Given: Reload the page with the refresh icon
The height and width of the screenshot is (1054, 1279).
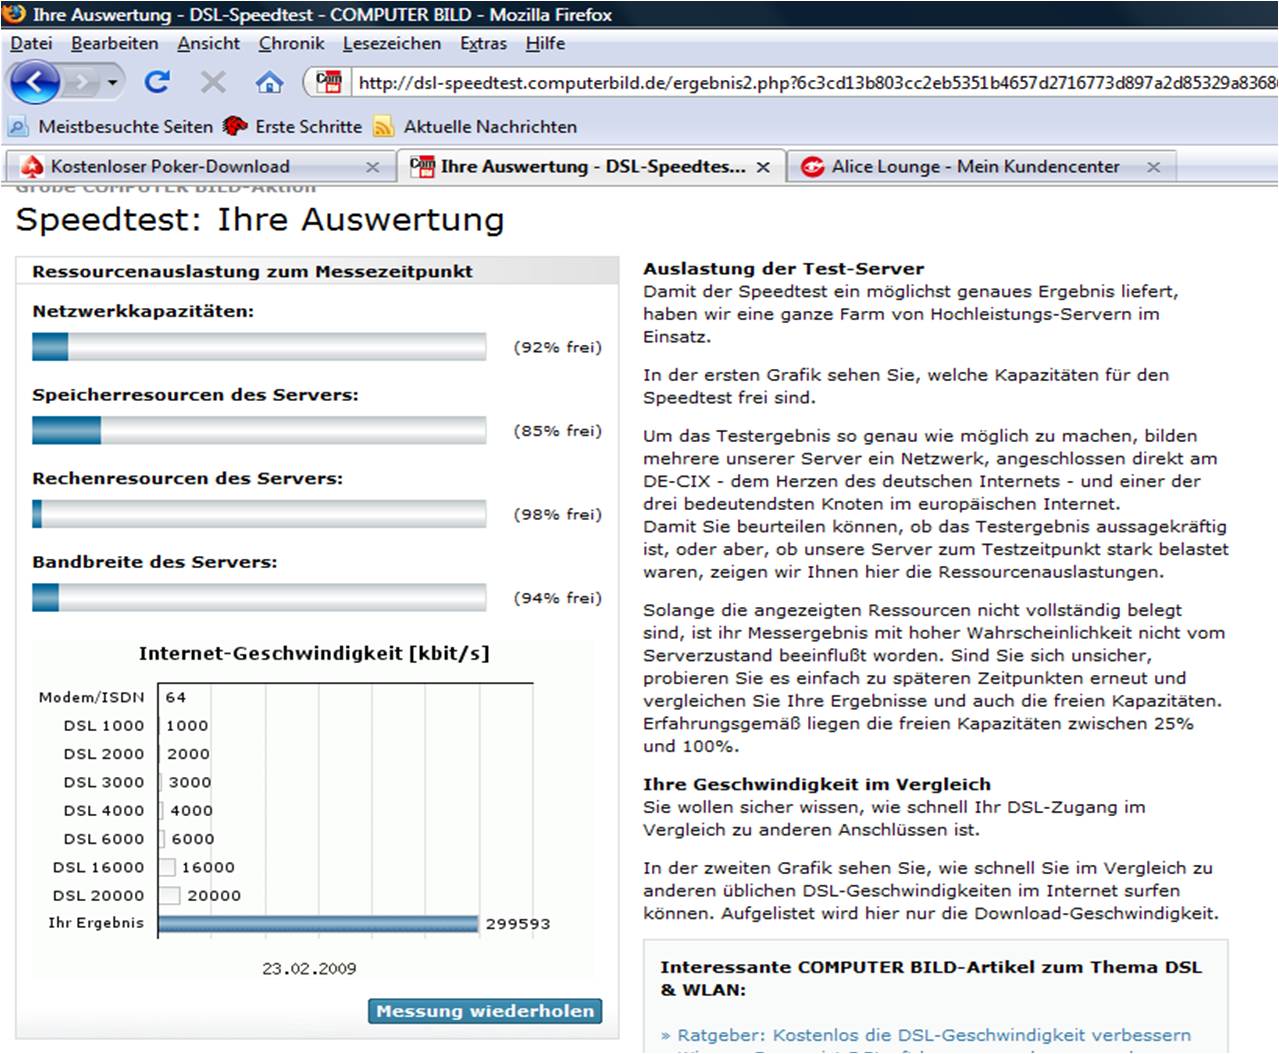Looking at the screenshot, I should point(157,82).
